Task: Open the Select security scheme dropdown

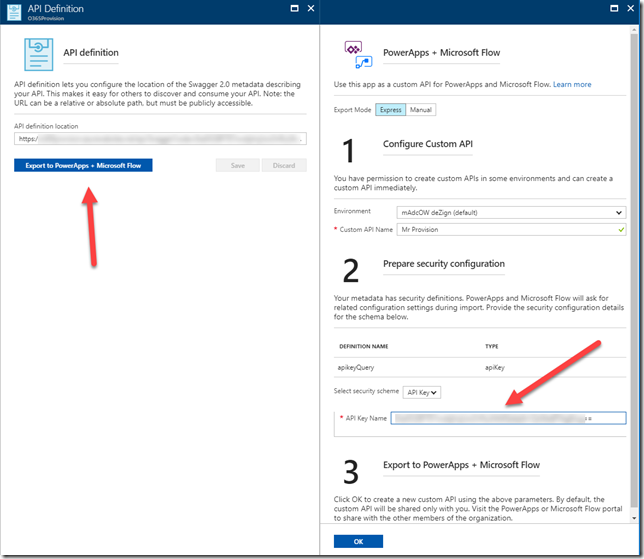Action: click(422, 392)
